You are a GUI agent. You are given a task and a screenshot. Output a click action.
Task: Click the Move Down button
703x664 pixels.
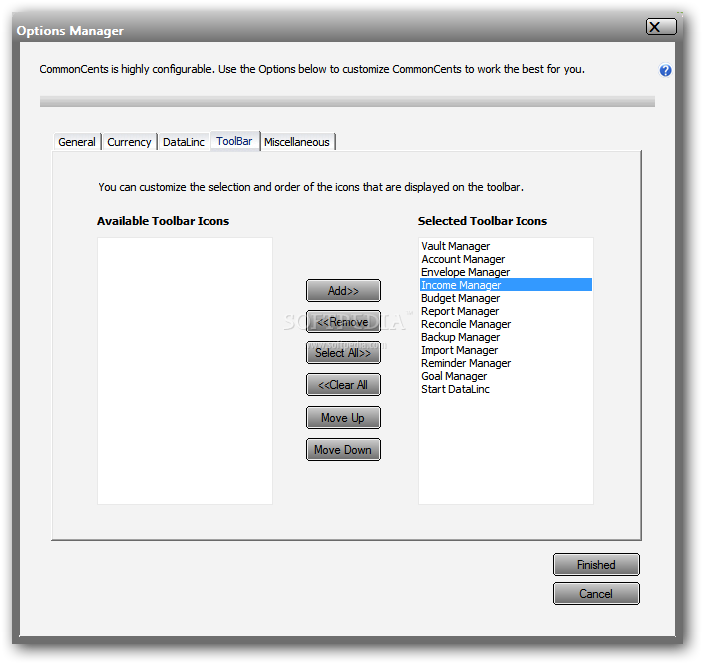[x=343, y=450]
